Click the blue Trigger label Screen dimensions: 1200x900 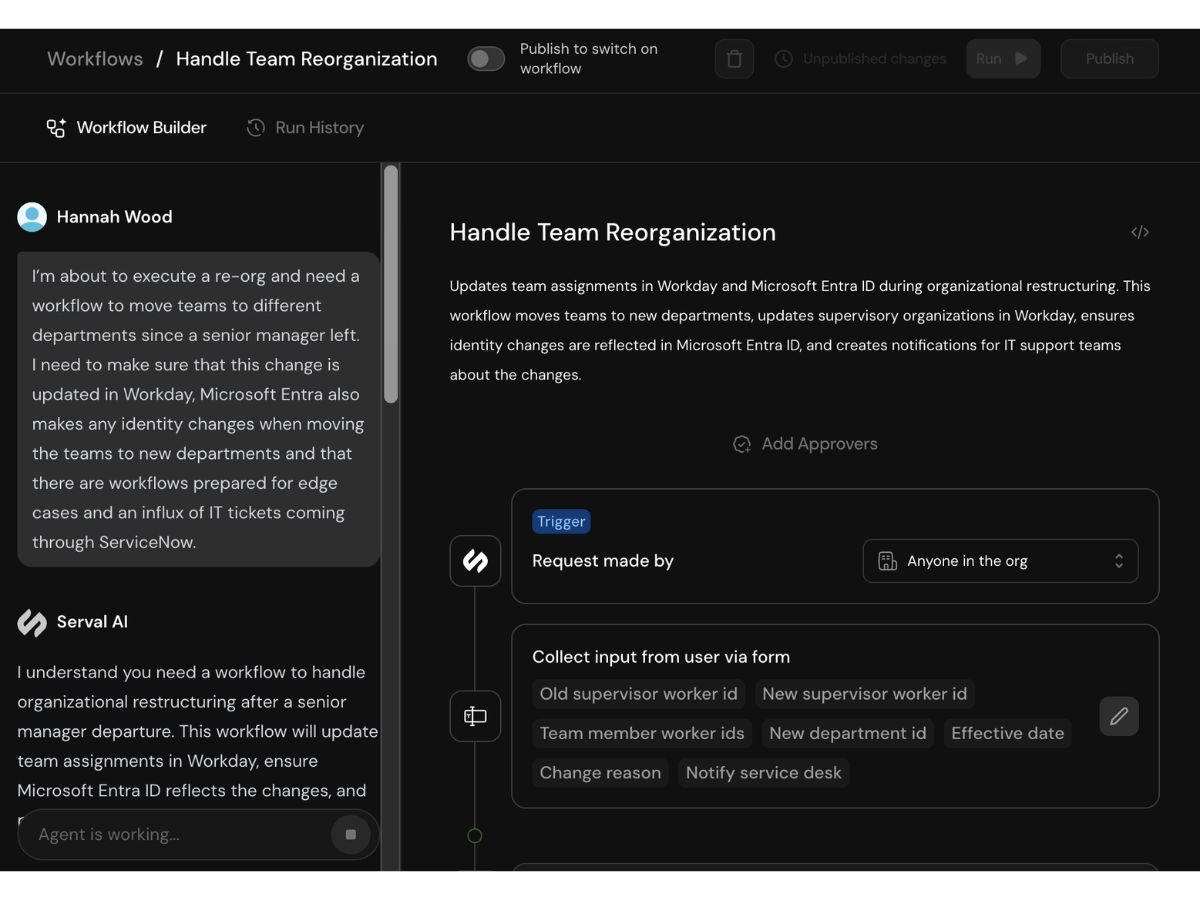pos(561,522)
